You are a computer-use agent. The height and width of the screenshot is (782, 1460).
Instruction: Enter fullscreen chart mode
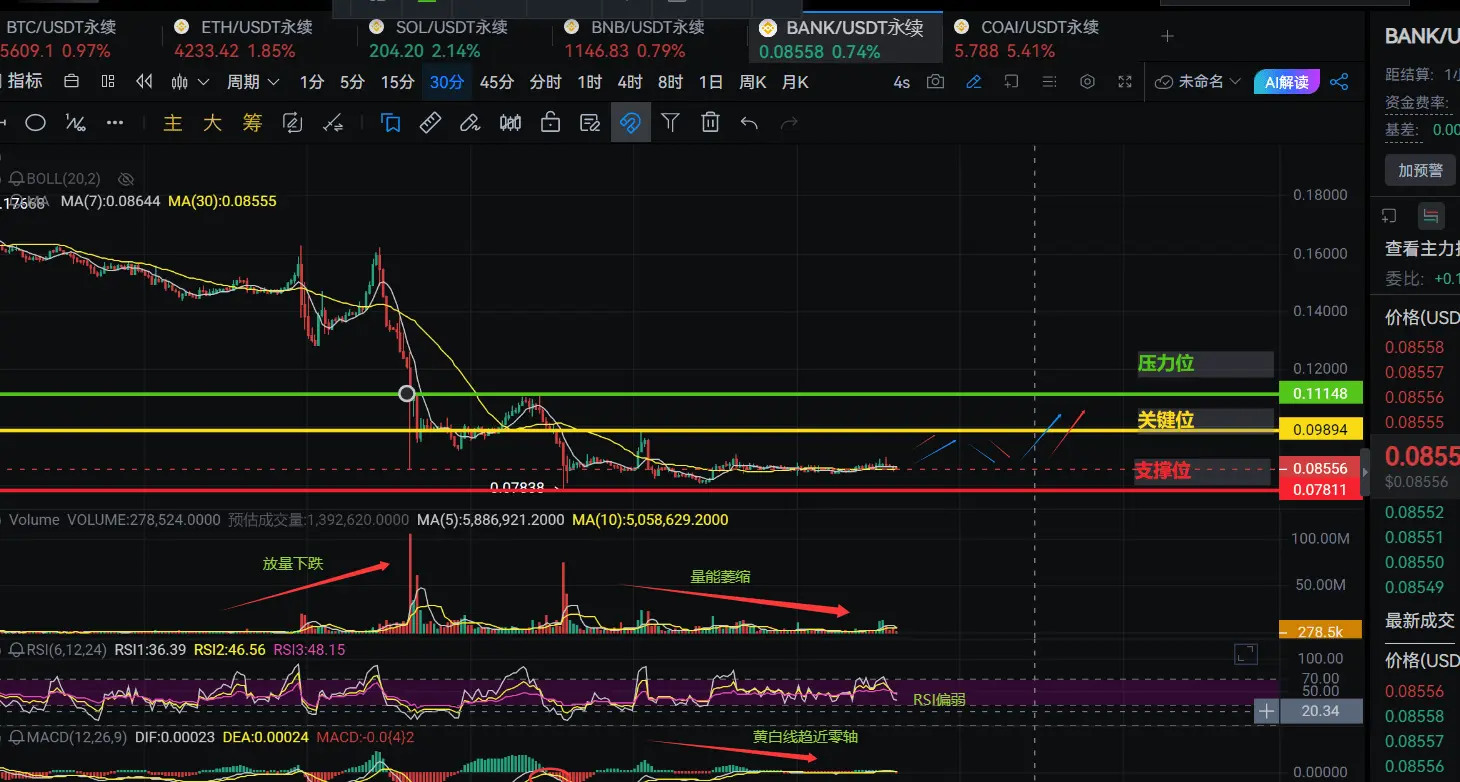click(x=1125, y=82)
